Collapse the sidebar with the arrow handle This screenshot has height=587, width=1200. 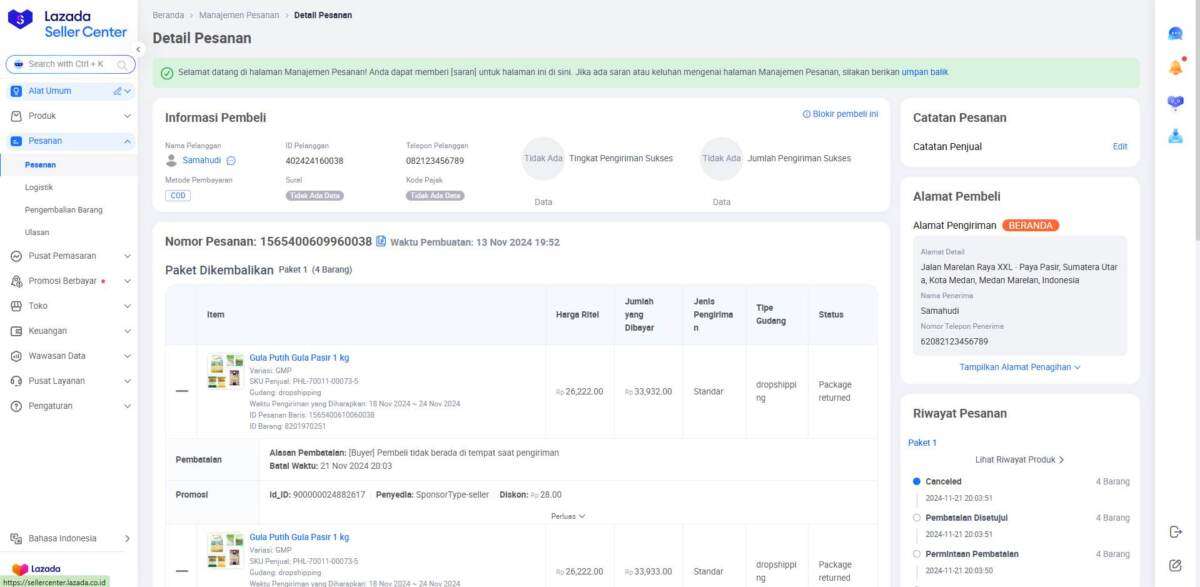tap(138, 49)
